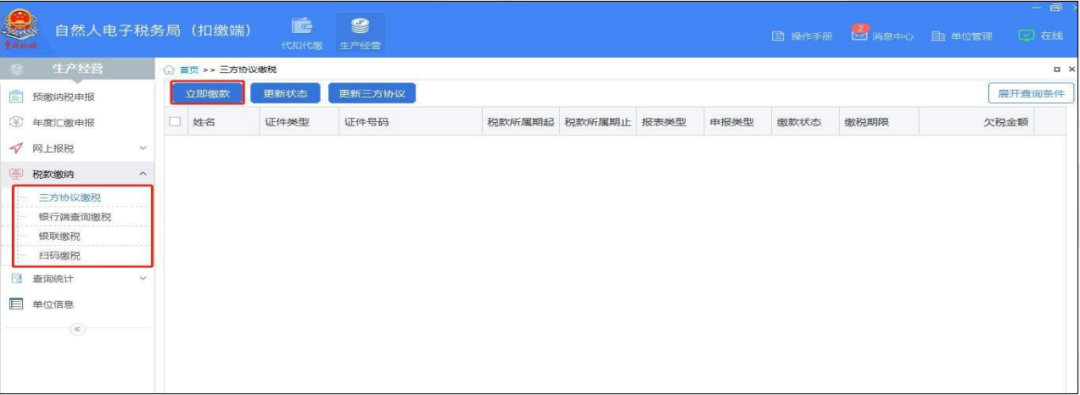Open 消息中心 with unread badge
Image resolution: width=1080 pixels, height=395 pixels.
882,34
